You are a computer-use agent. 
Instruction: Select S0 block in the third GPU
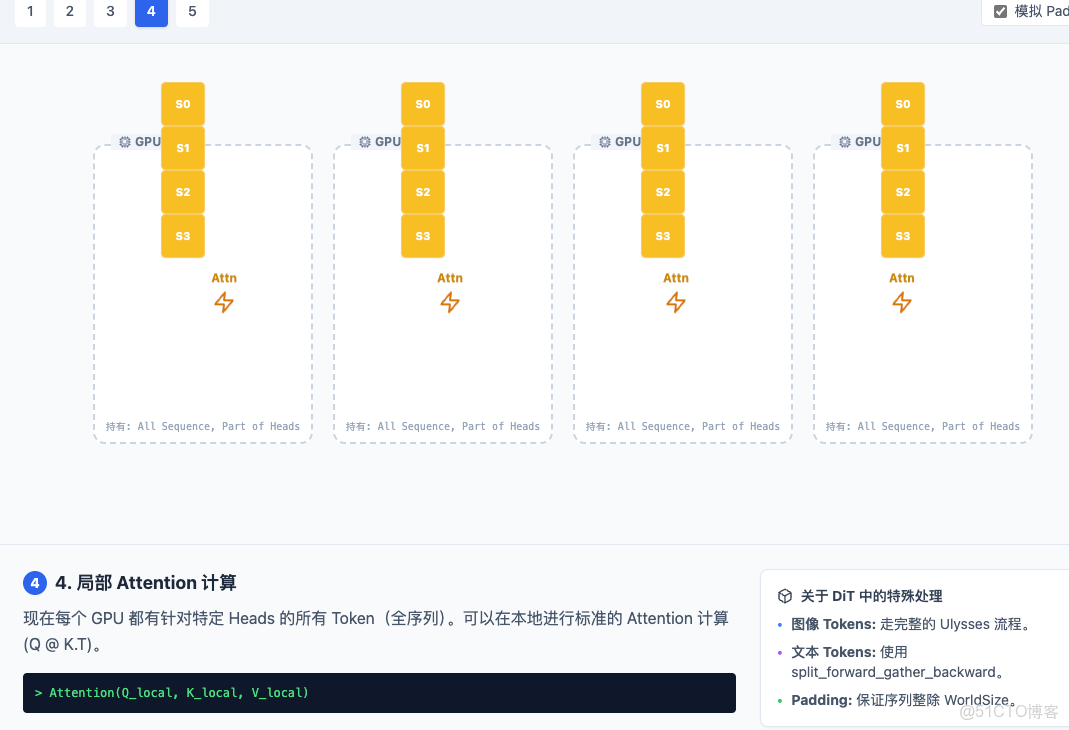[x=663, y=104]
